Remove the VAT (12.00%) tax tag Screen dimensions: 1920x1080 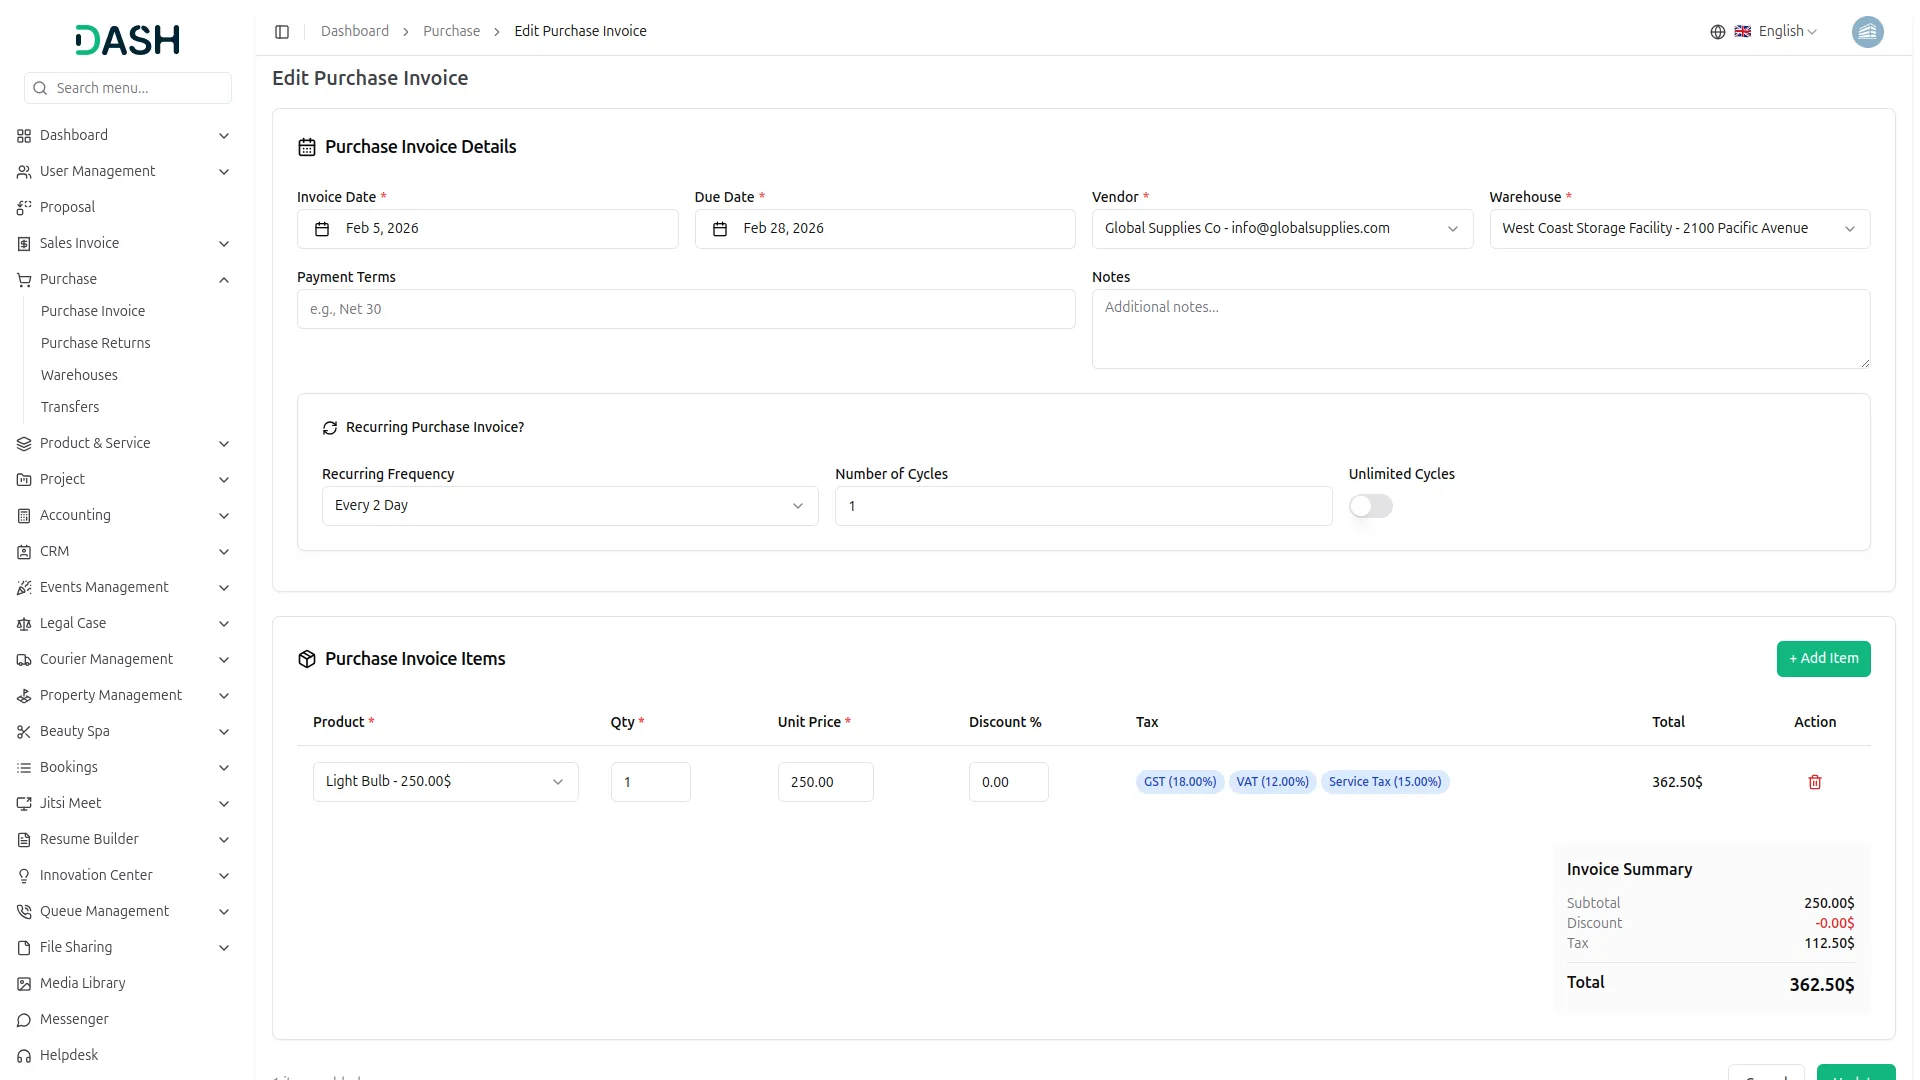(x=1272, y=782)
